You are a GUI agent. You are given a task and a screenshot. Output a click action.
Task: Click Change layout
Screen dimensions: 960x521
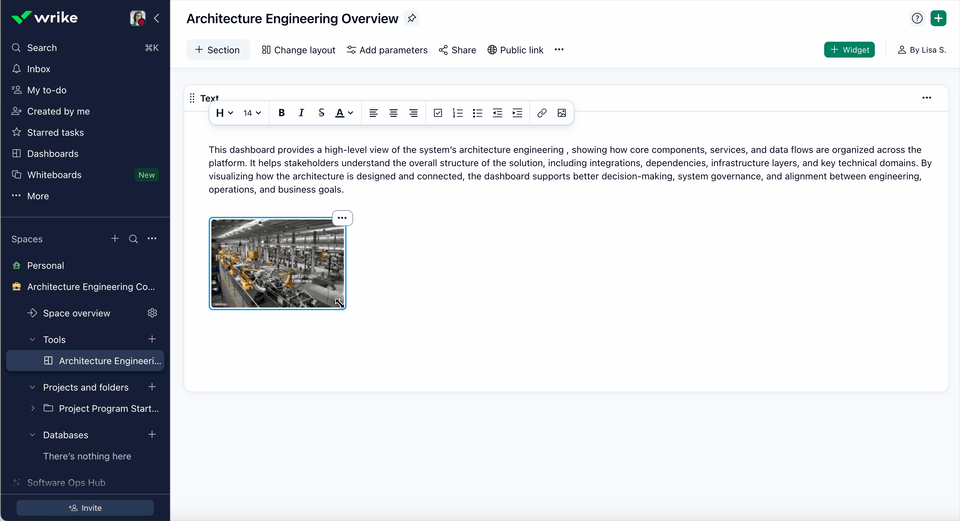click(x=298, y=50)
